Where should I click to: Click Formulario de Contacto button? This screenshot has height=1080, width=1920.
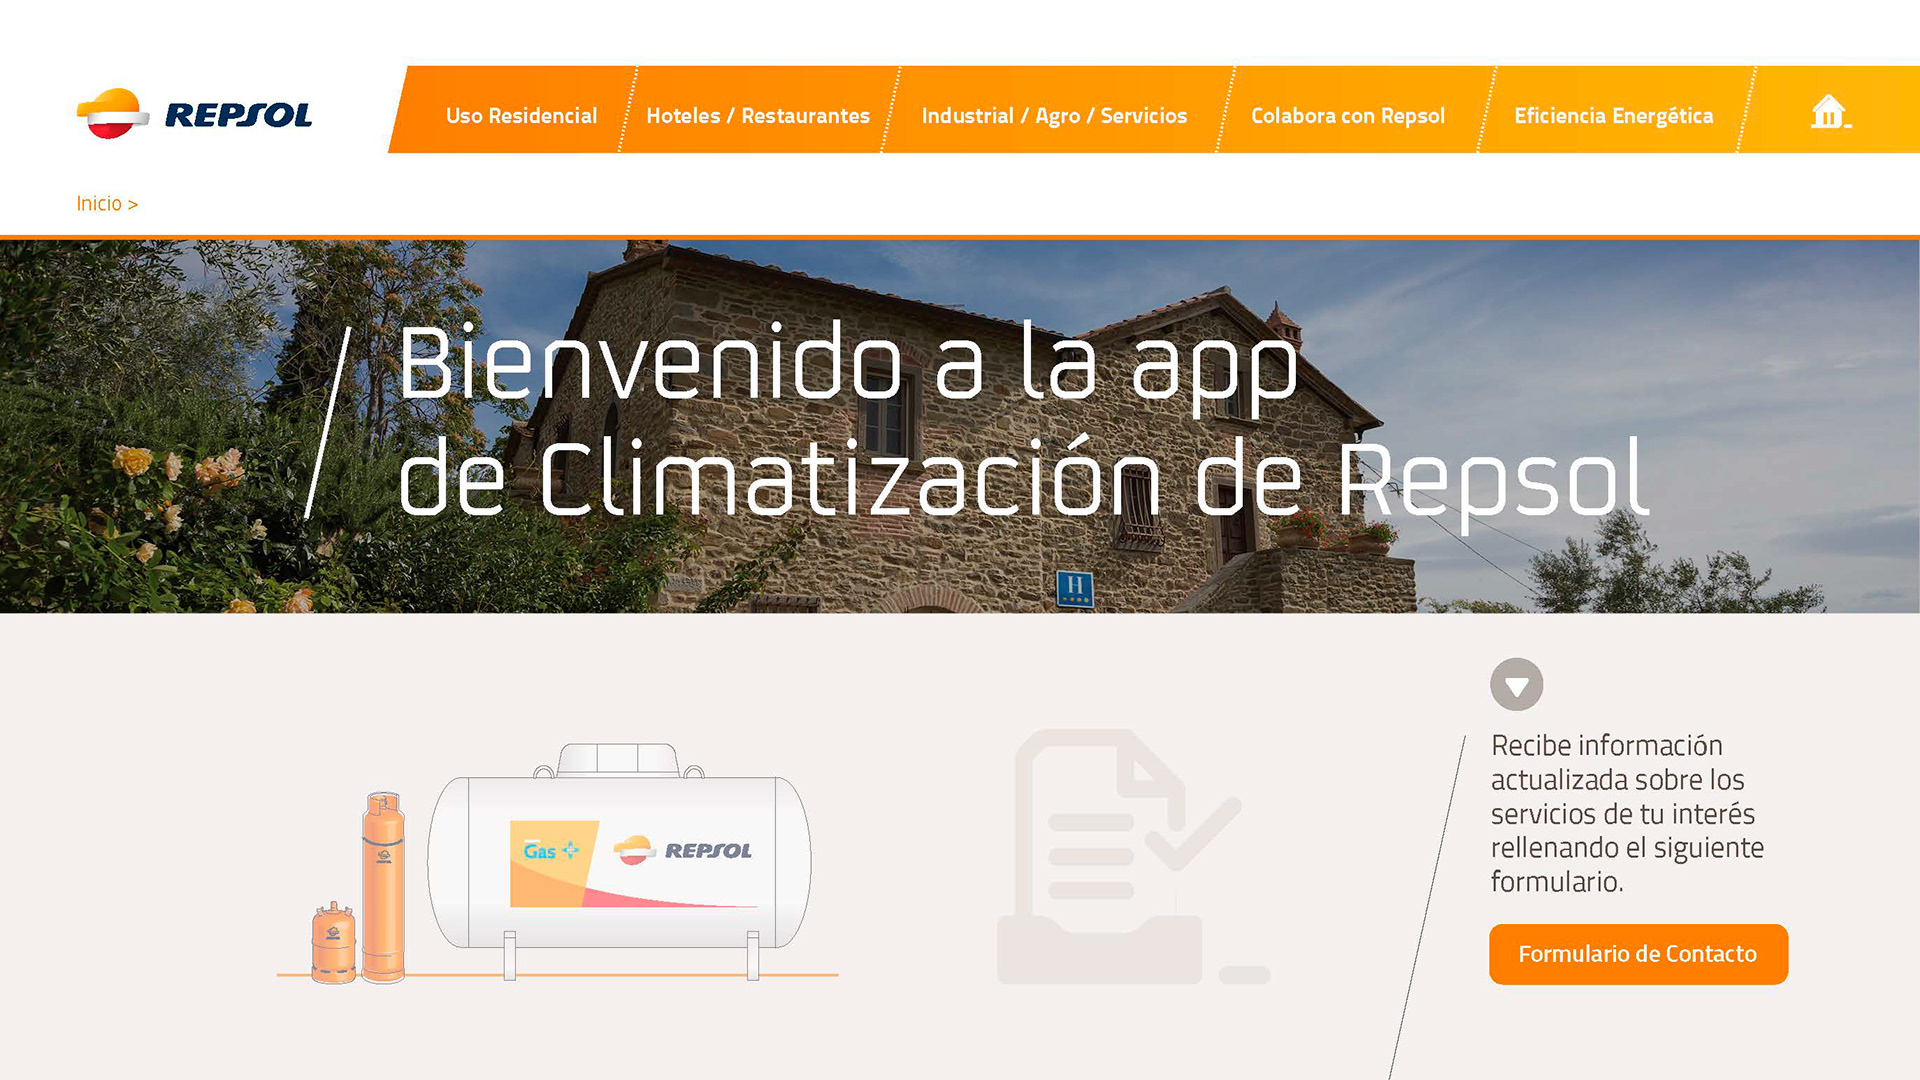click(1638, 954)
